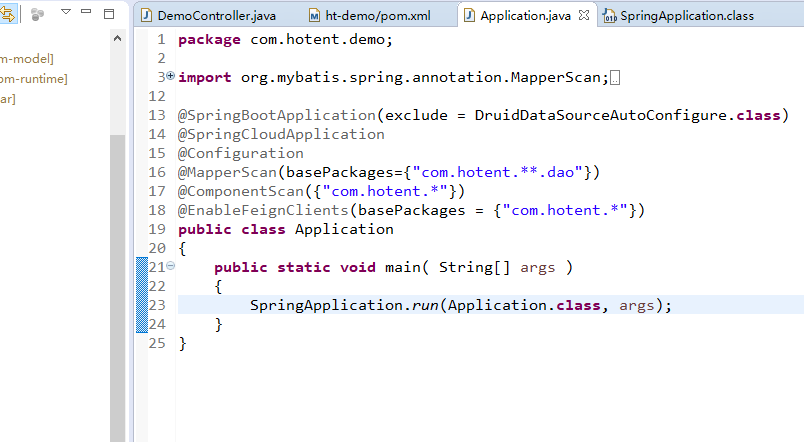Minimize the package explorer panel

[86, 11]
